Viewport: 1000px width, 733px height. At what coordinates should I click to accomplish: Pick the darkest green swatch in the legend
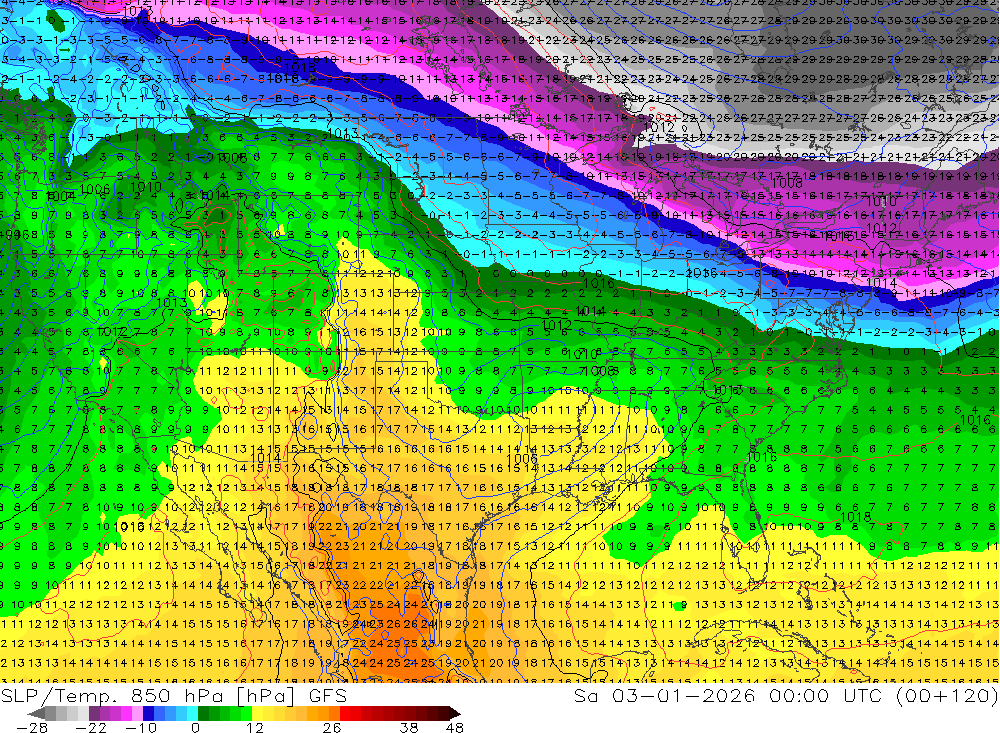click(x=203, y=713)
